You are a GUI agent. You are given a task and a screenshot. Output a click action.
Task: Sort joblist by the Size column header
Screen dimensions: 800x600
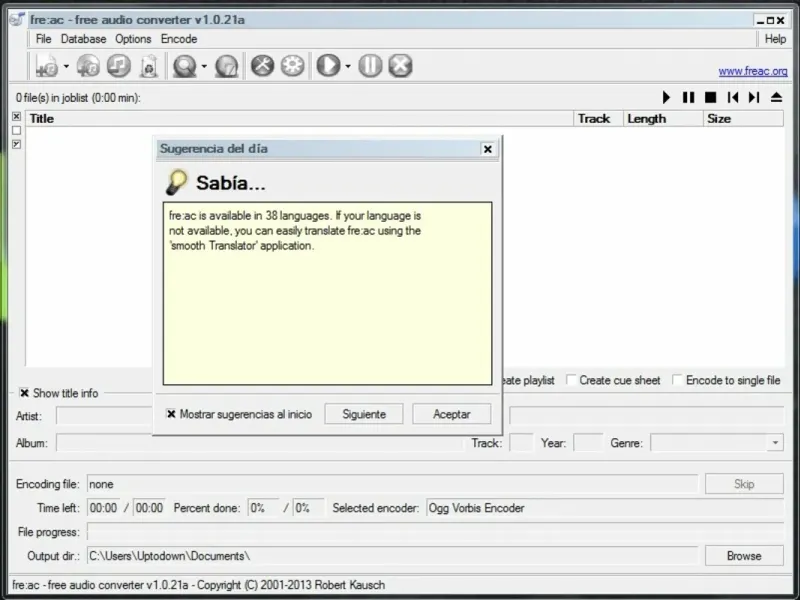click(743, 118)
